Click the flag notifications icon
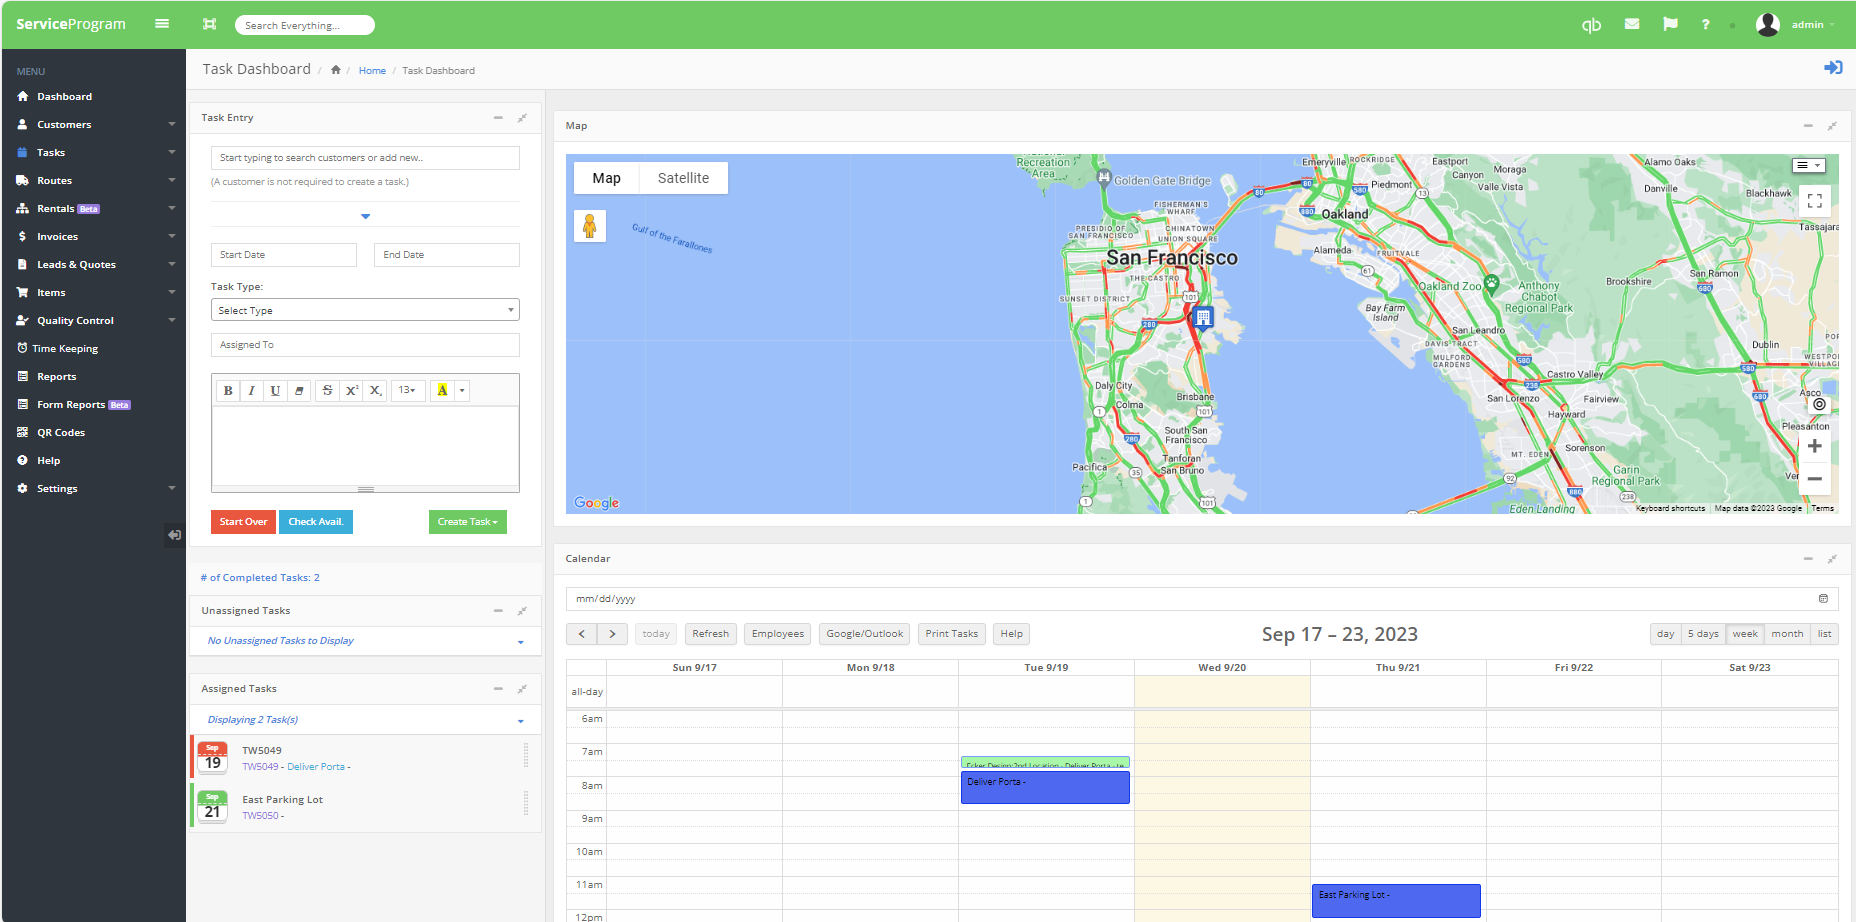This screenshot has height=922, width=1856. (x=1669, y=24)
